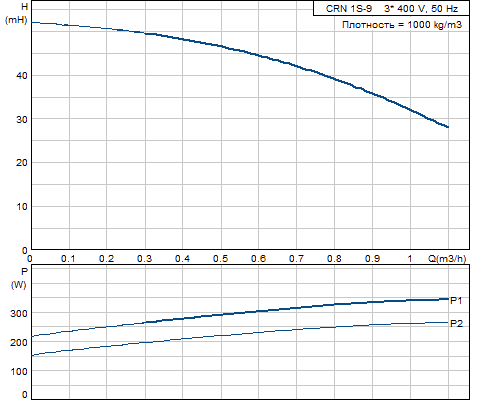This screenshot has width=500, height=400.
Task: Click the P (W) power axis label
Action: (x=19, y=278)
